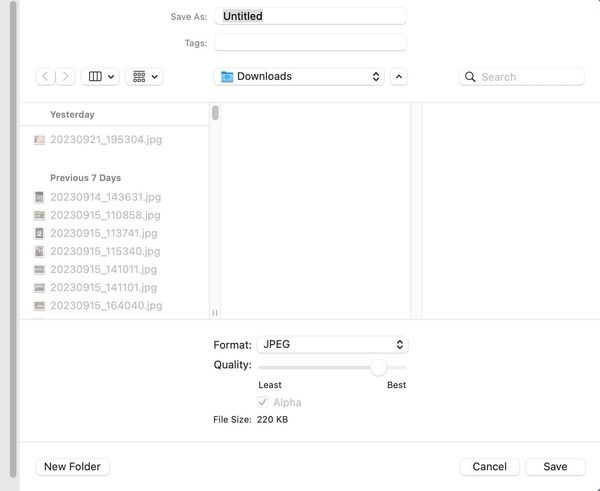Image resolution: width=600 pixels, height=491 pixels.
Task: Open the Format JPEG dropdown
Action: [x=332, y=344]
